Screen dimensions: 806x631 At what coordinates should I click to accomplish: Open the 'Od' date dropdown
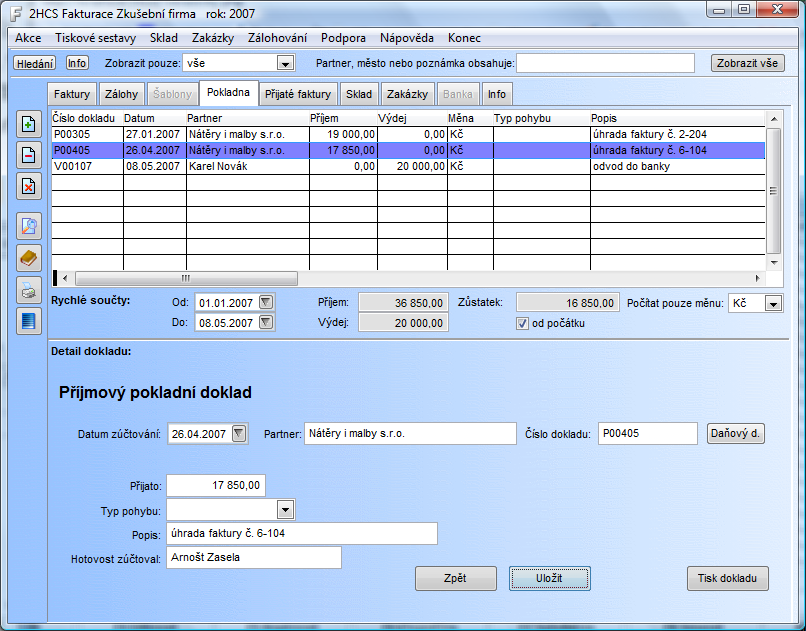pos(265,302)
